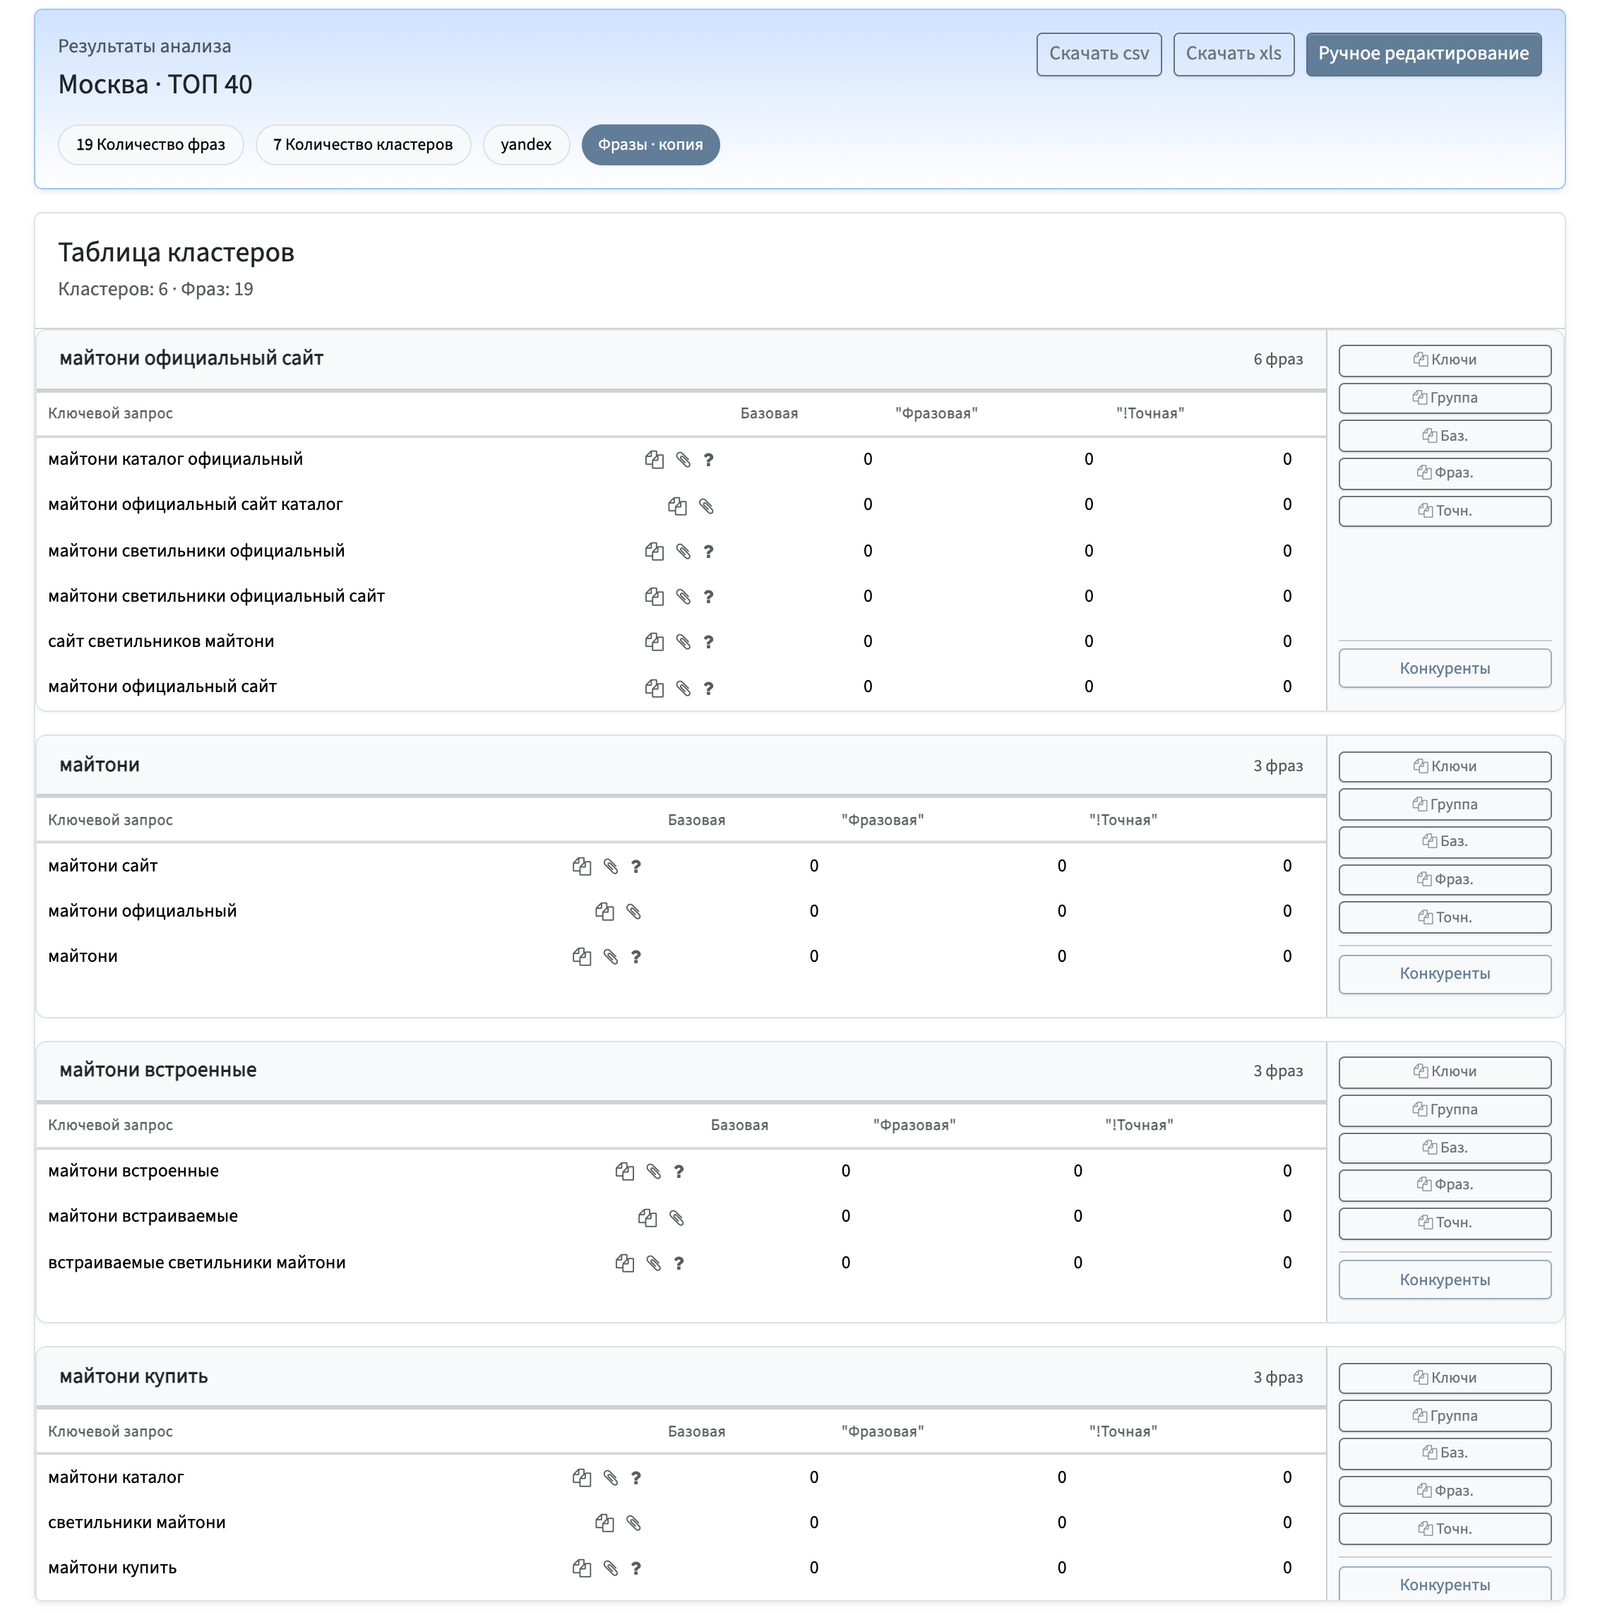Click question mark for 'майтони каталог официальный'
The width and height of the screenshot is (1600, 1613).
coord(708,460)
